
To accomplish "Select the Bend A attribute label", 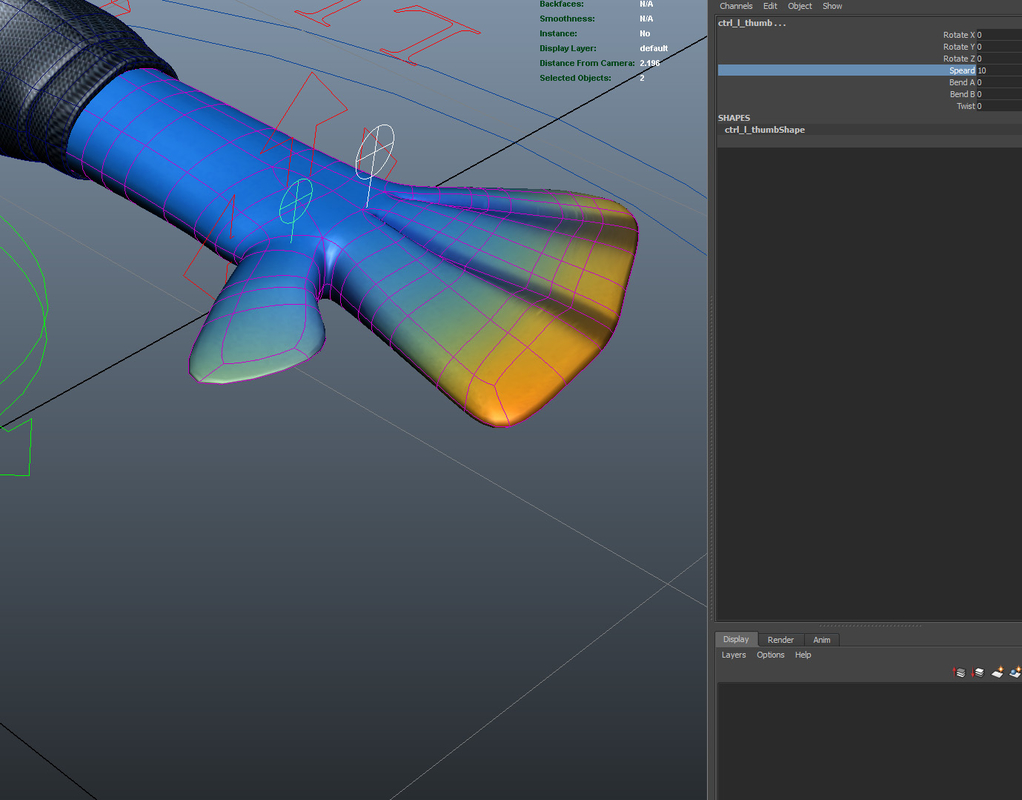I will 961,83.
